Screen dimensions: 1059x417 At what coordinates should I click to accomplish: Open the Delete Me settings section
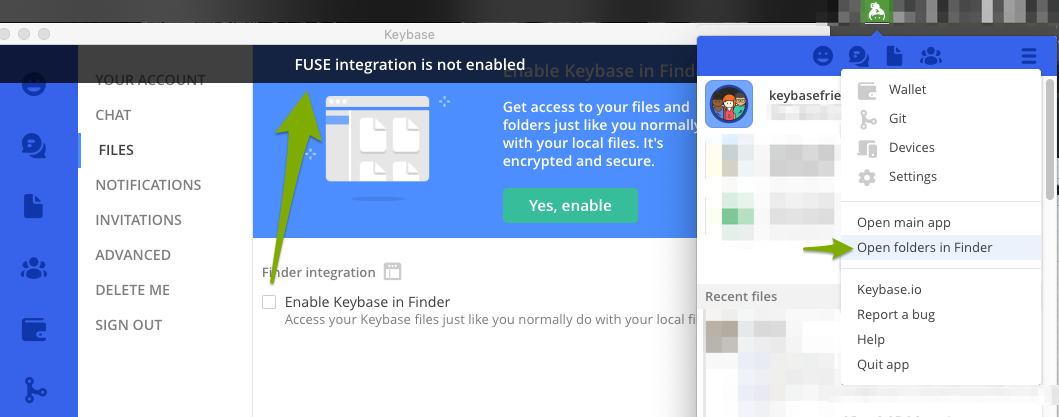click(x=132, y=291)
